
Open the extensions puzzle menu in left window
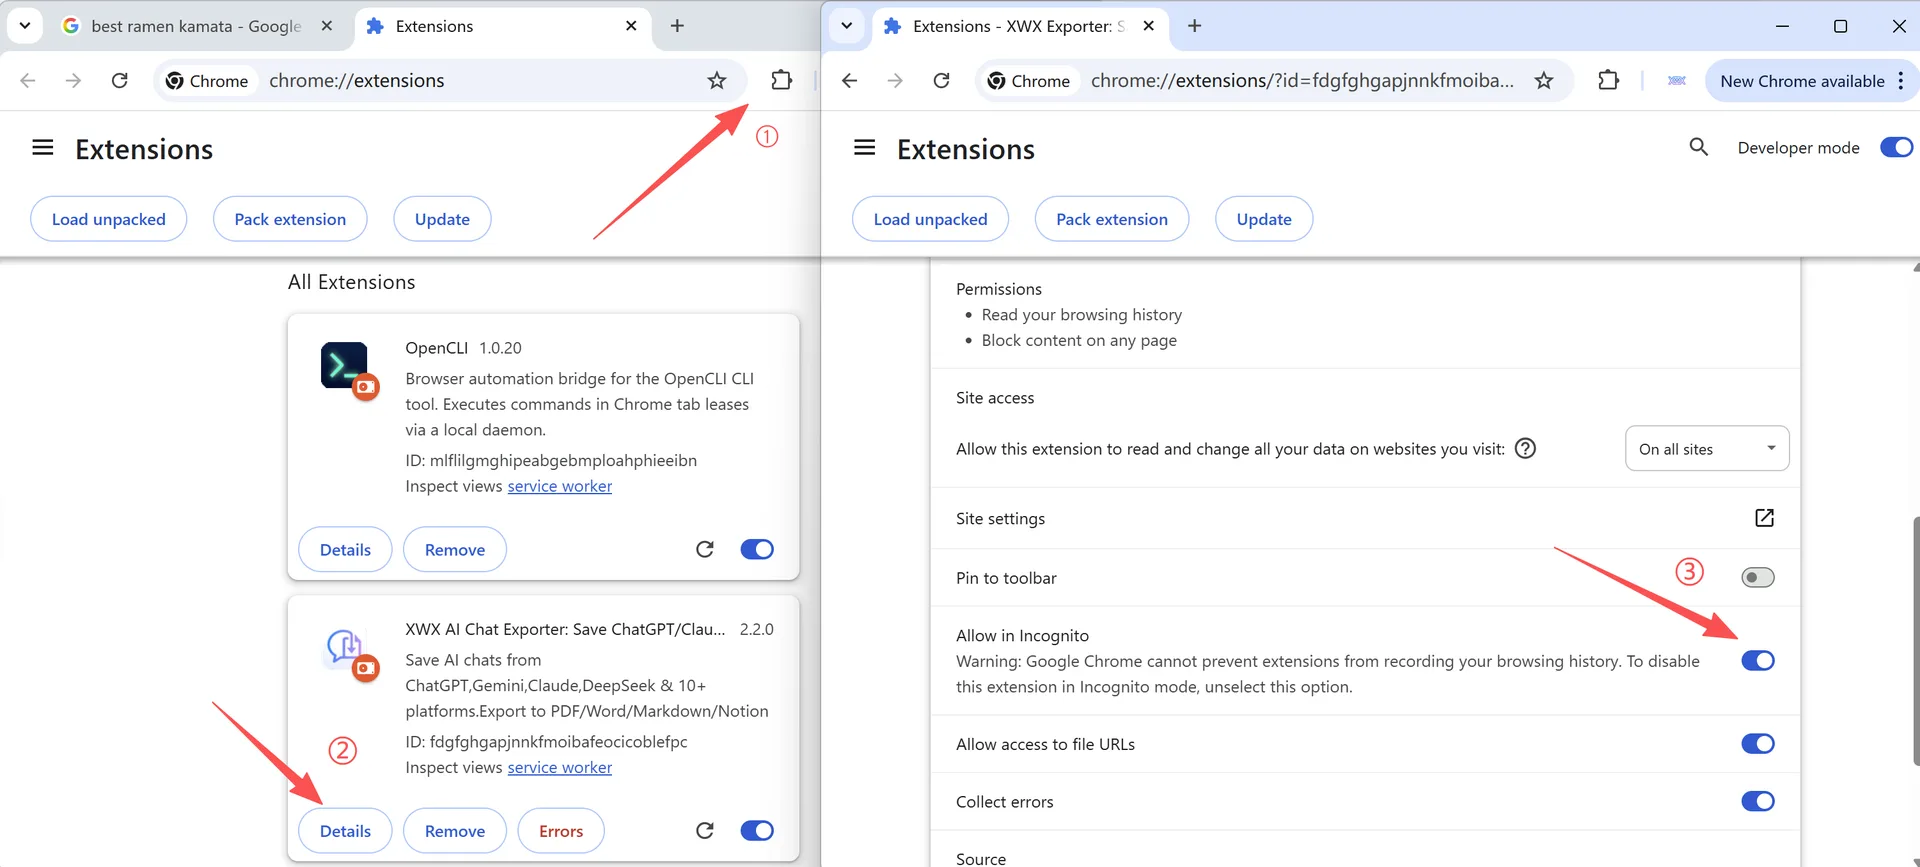click(x=781, y=80)
